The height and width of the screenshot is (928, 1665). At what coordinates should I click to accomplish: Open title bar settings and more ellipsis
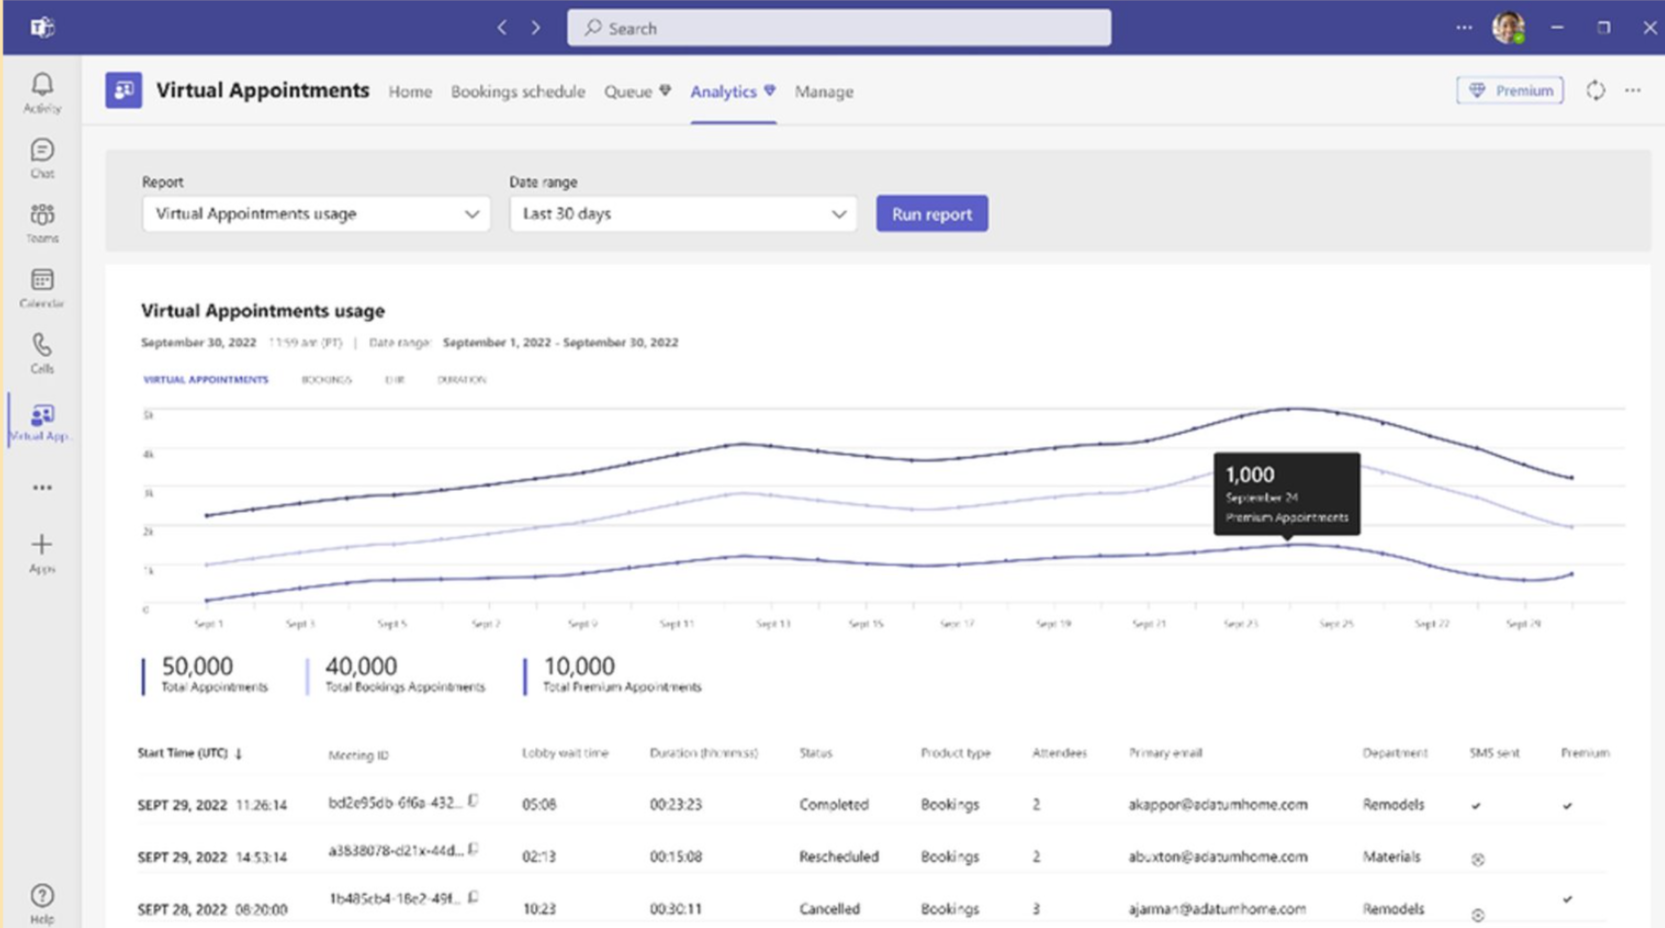pyautogui.click(x=1464, y=28)
